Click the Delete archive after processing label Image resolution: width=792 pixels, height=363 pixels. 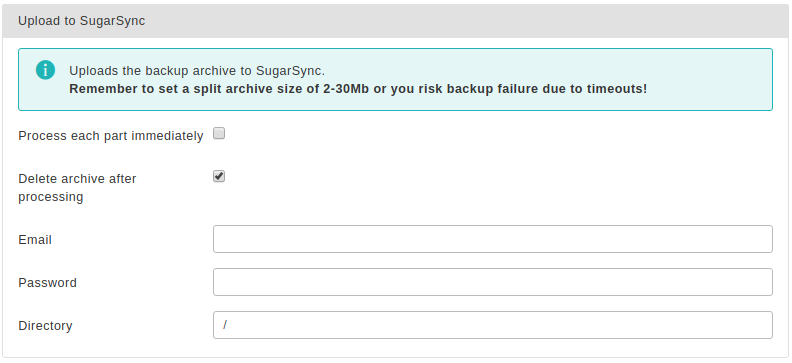(x=77, y=188)
